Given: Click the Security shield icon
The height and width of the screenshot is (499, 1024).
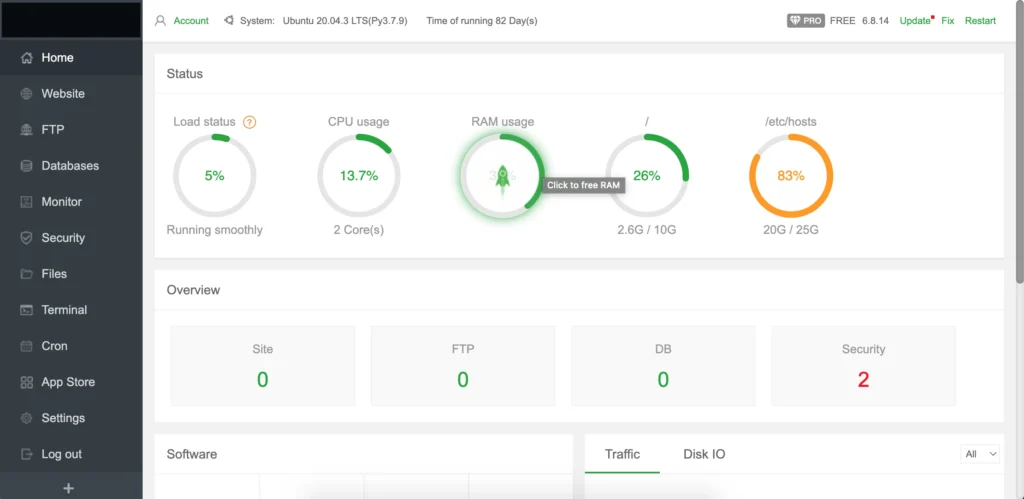Looking at the screenshot, I should coord(26,238).
